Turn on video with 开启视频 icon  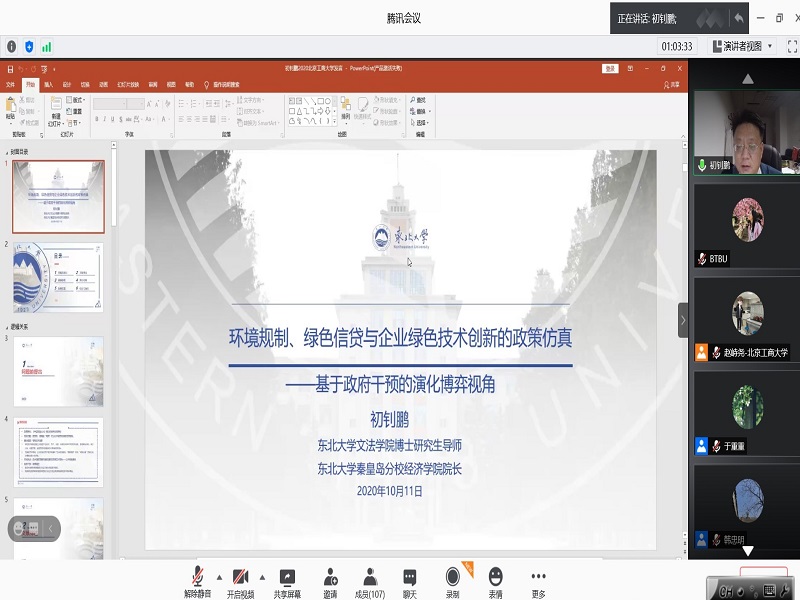[240, 576]
